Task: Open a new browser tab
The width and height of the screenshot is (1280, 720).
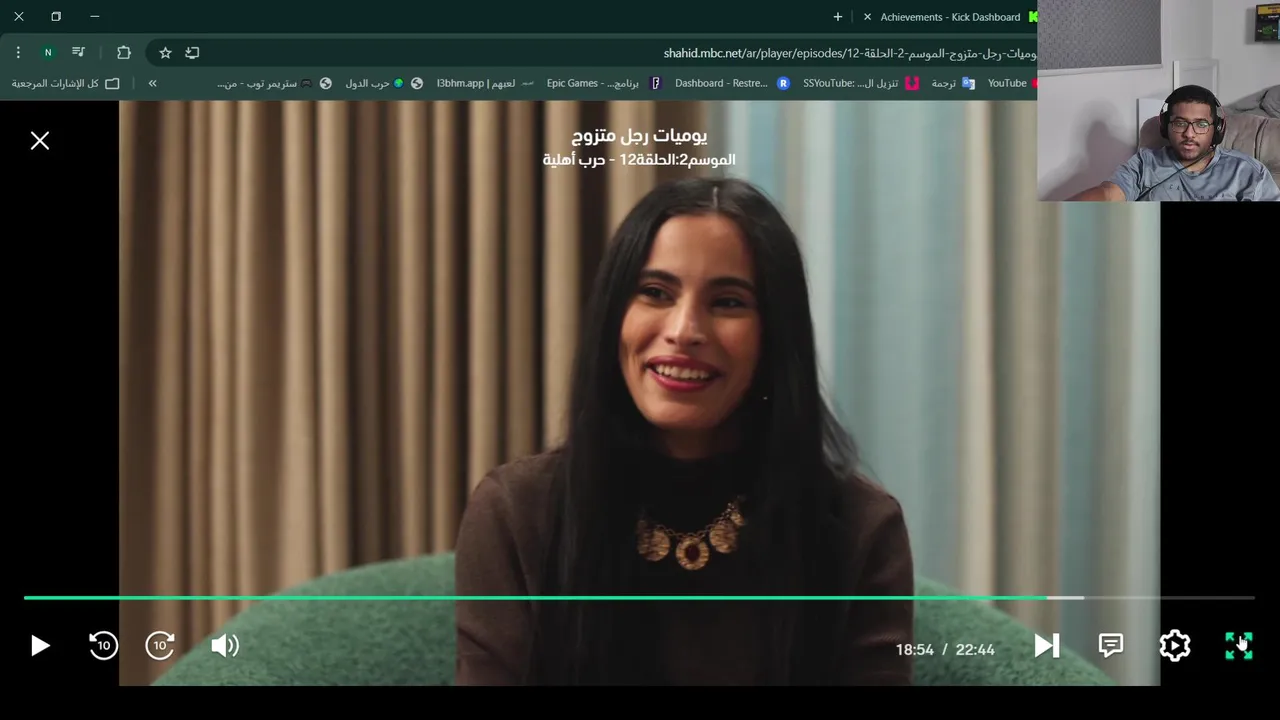Action: [x=838, y=16]
